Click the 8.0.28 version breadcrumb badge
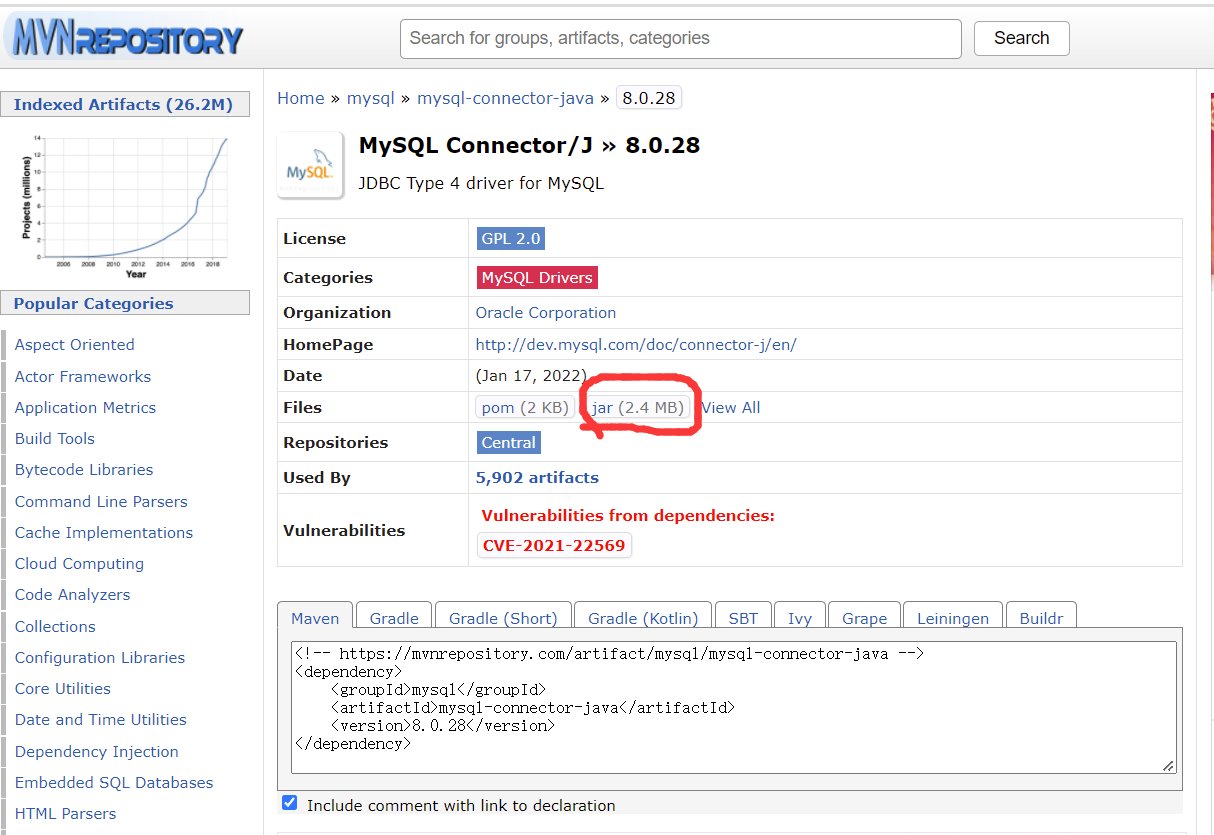1214x835 pixels. click(x=649, y=98)
